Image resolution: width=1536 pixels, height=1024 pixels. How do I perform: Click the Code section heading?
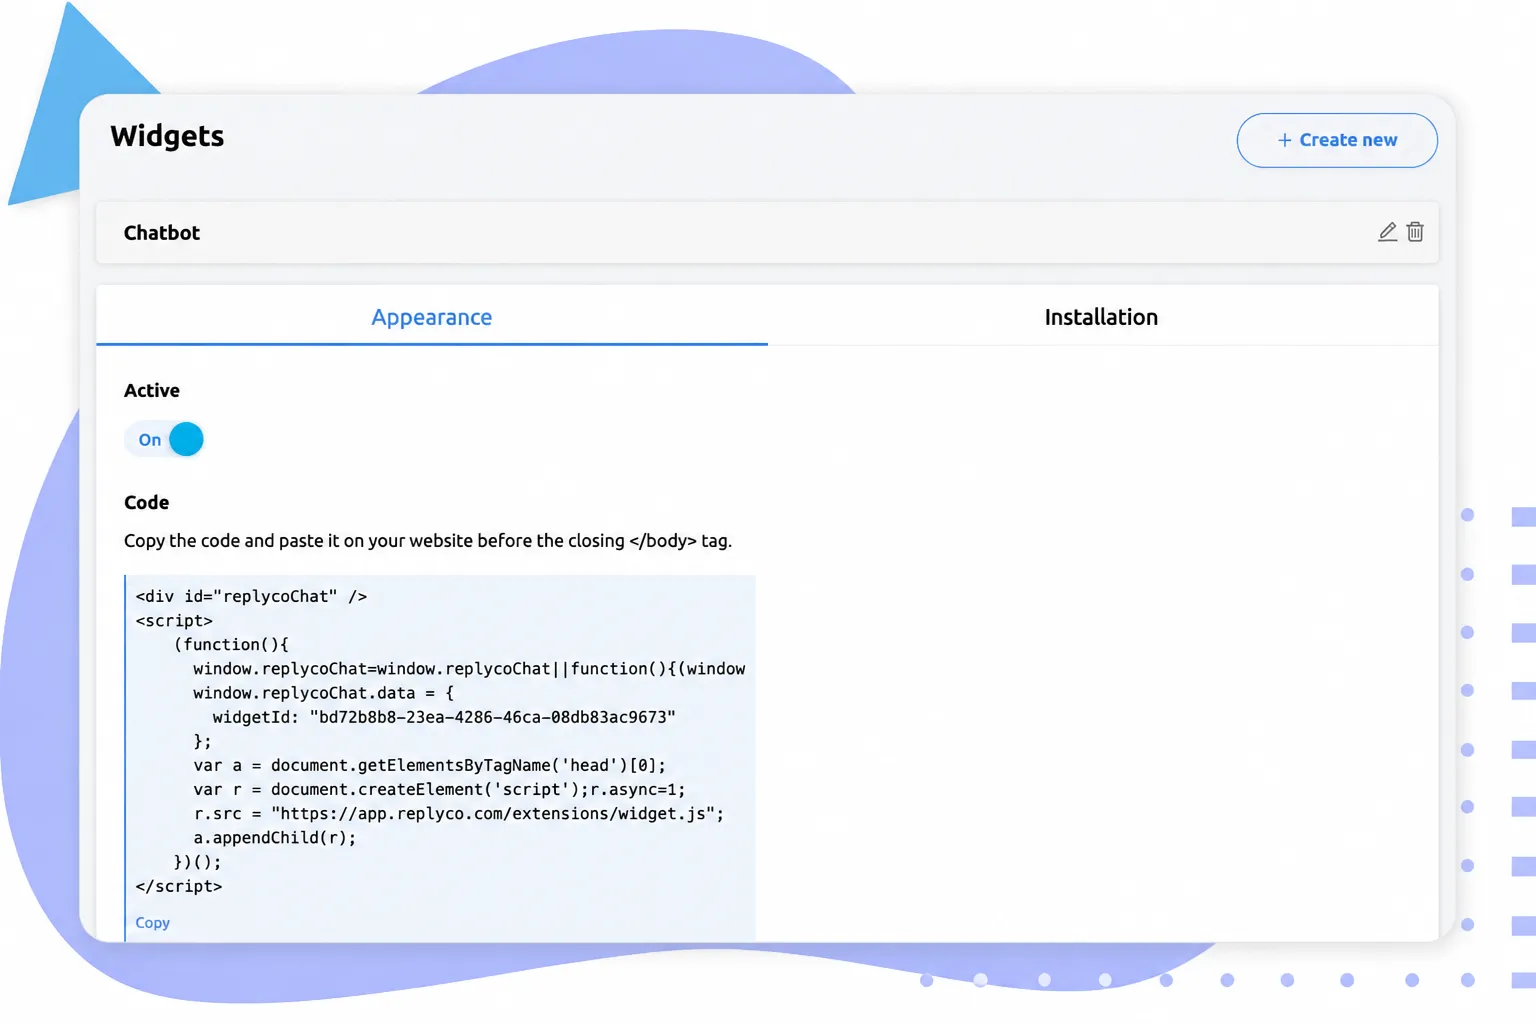(147, 503)
